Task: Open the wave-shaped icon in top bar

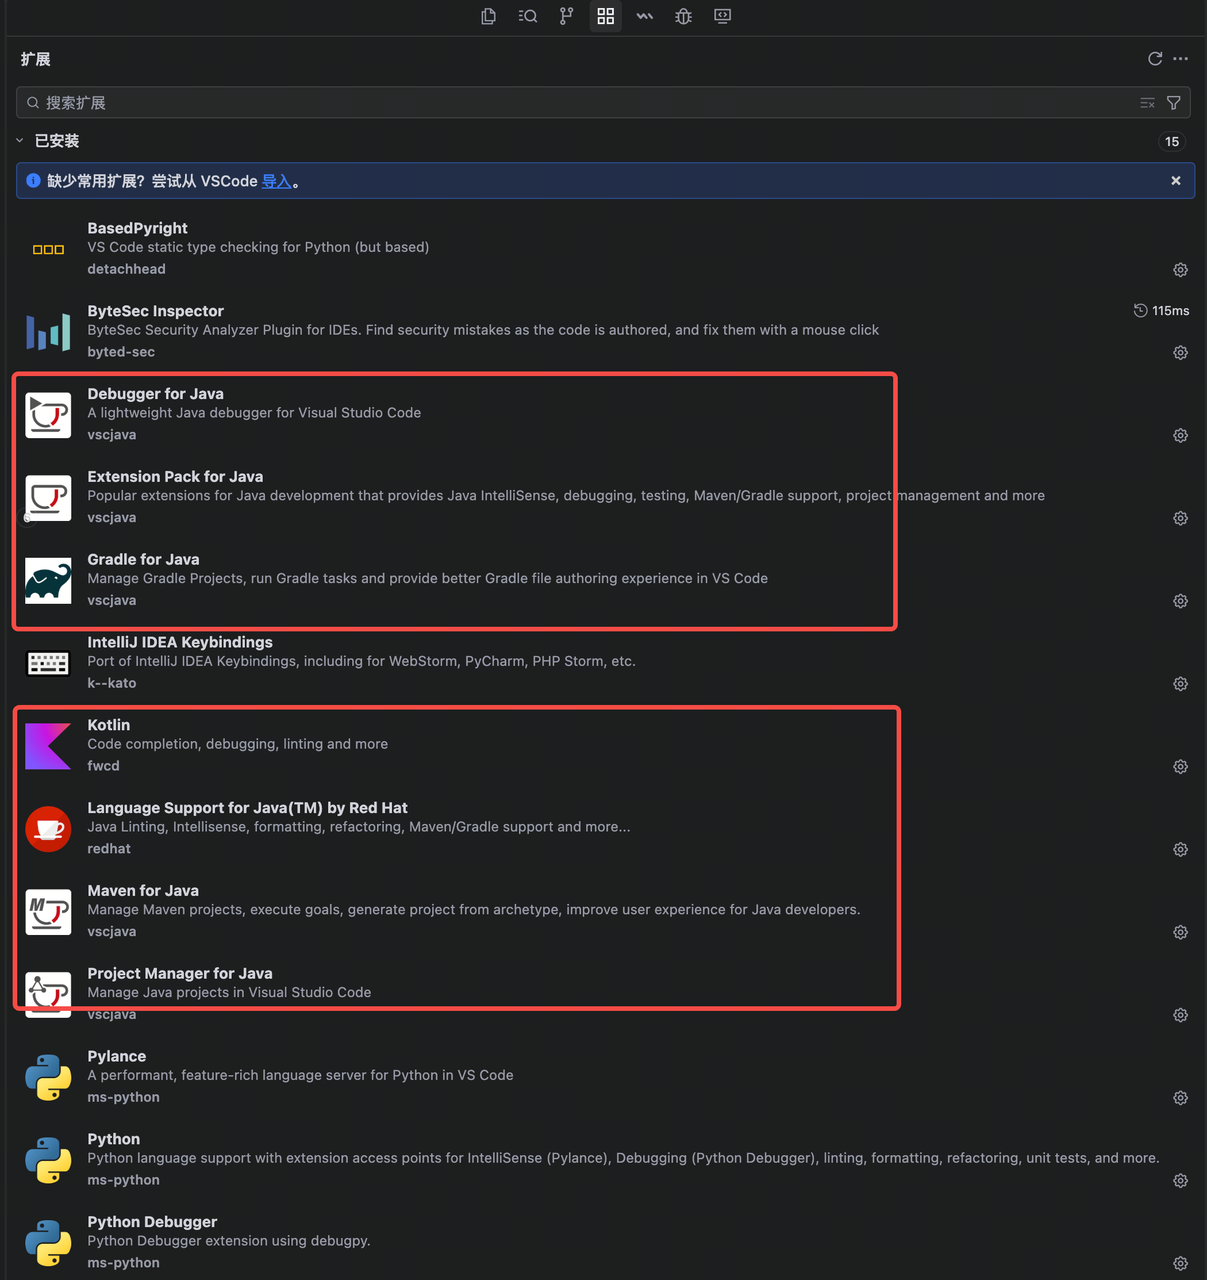Action: (645, 16)
